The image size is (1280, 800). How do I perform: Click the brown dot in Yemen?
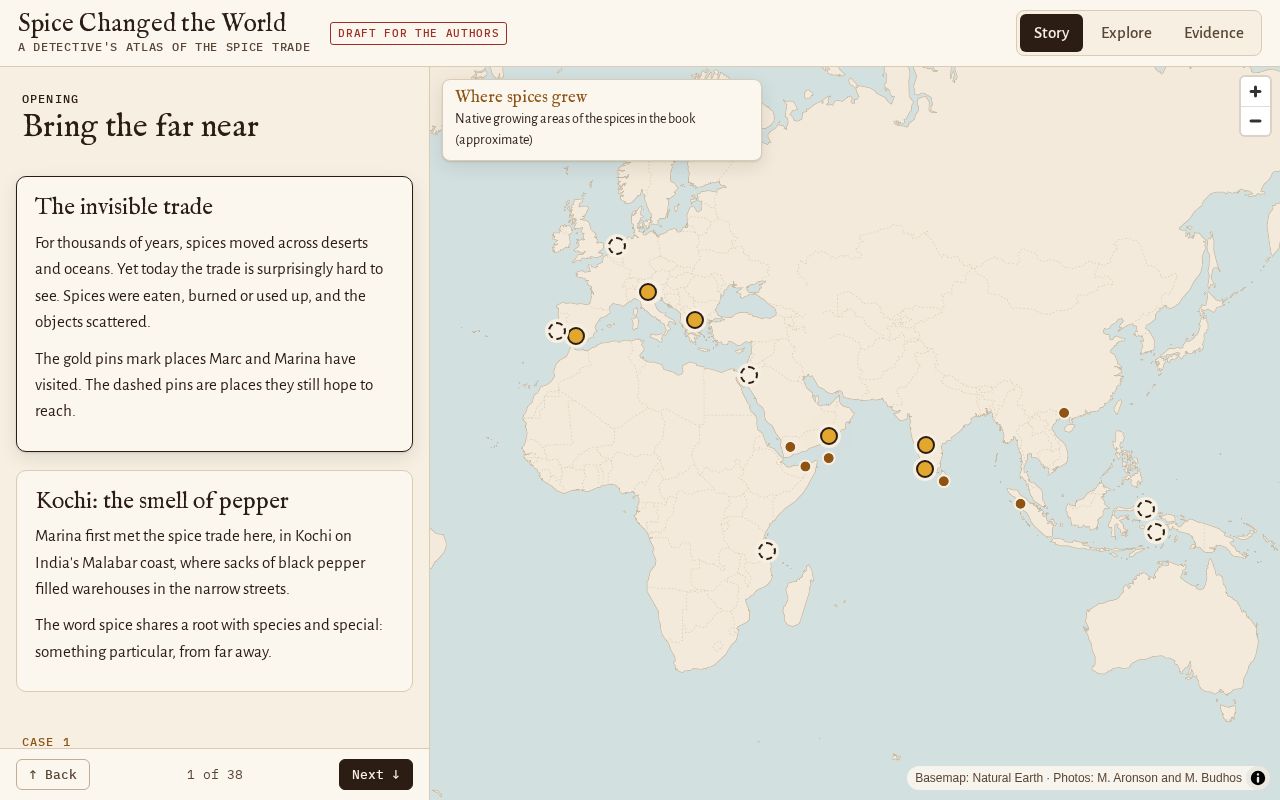[790, 448]
